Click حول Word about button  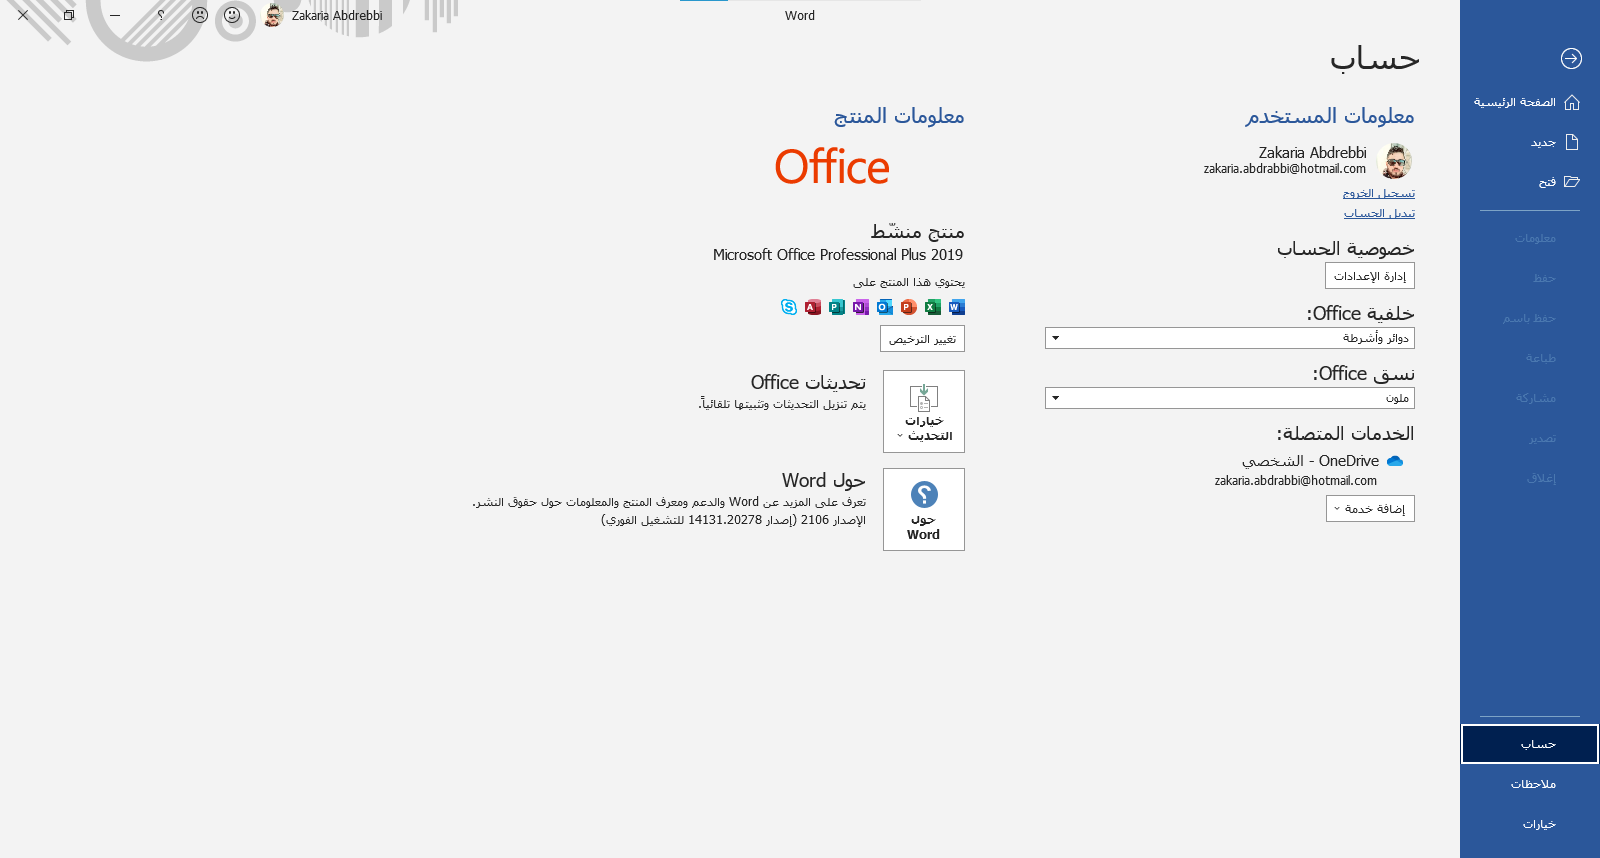pyautogui.click(x=924, y=509)
